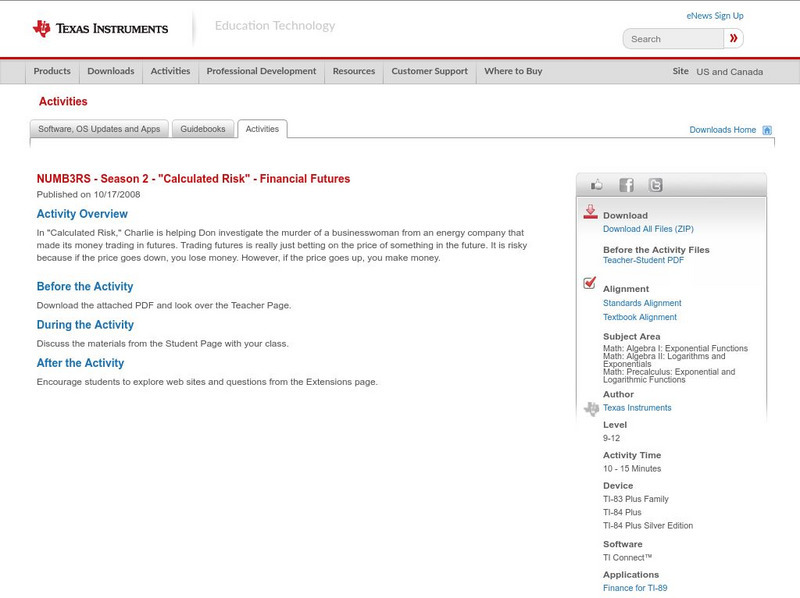Click the Published on 10/17/2008 text

pos(88,194)
